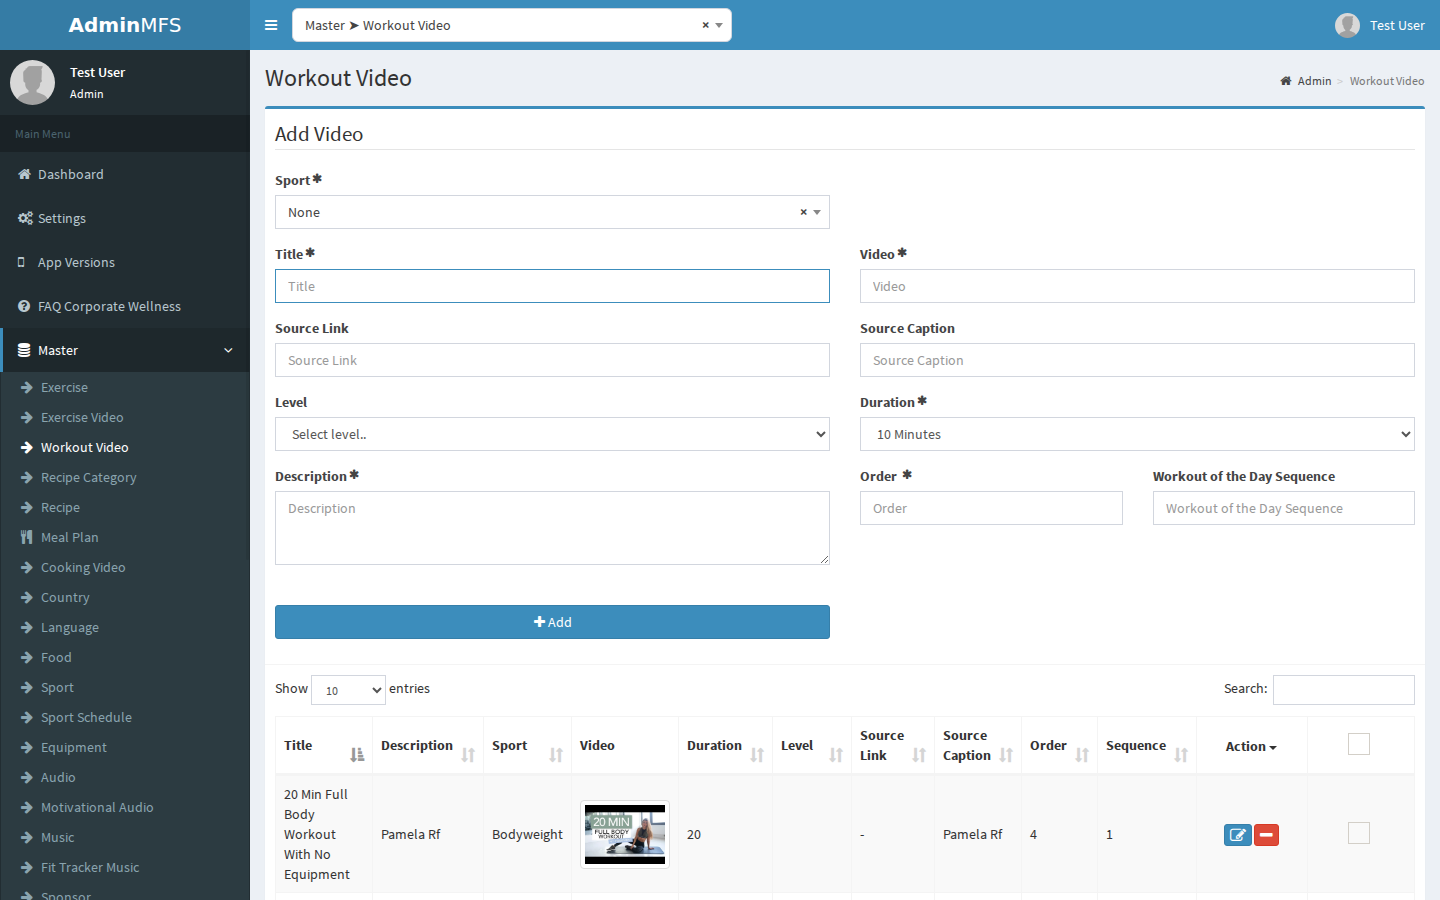Open the Duration 10 Minutes dropdown
The width and height of the screenshot is (1440, 900).
1137,434
